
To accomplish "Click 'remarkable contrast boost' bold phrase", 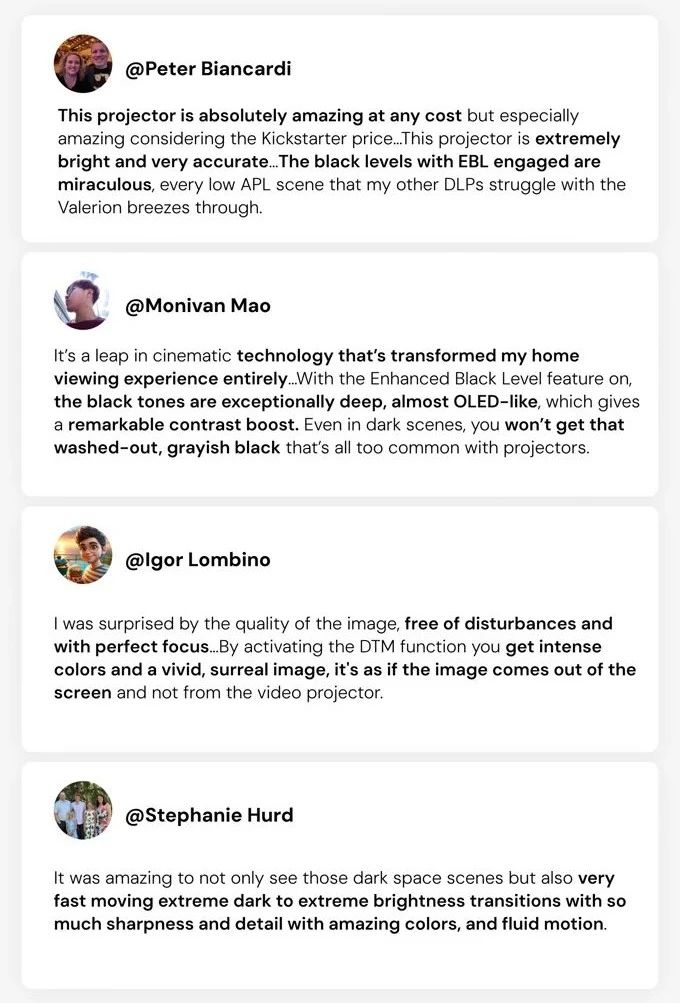I will (x=183, y=425).
